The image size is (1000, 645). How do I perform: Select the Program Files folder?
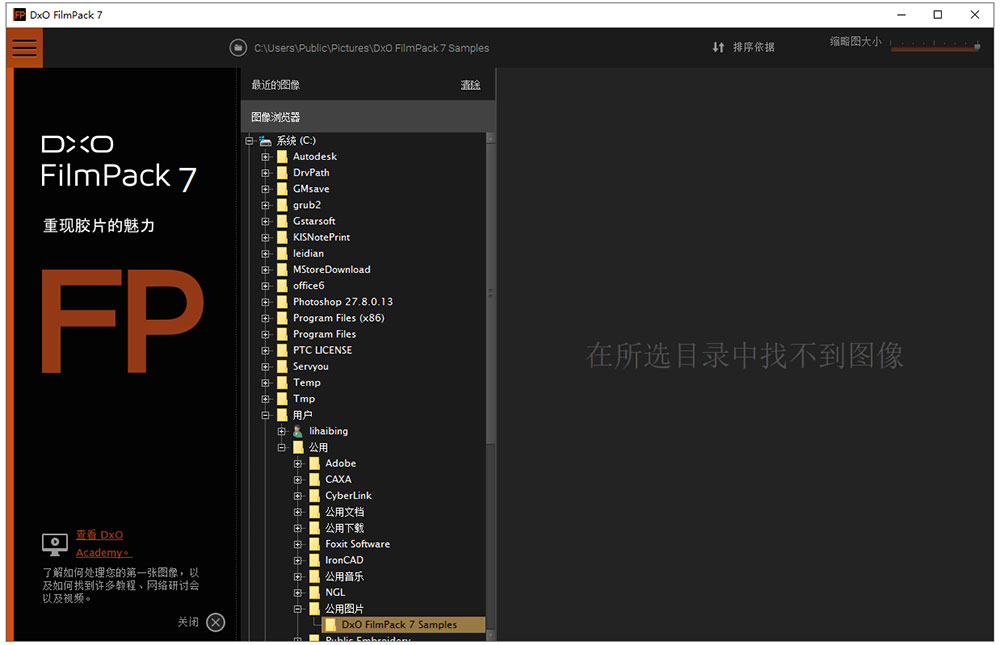coord(325,334)
